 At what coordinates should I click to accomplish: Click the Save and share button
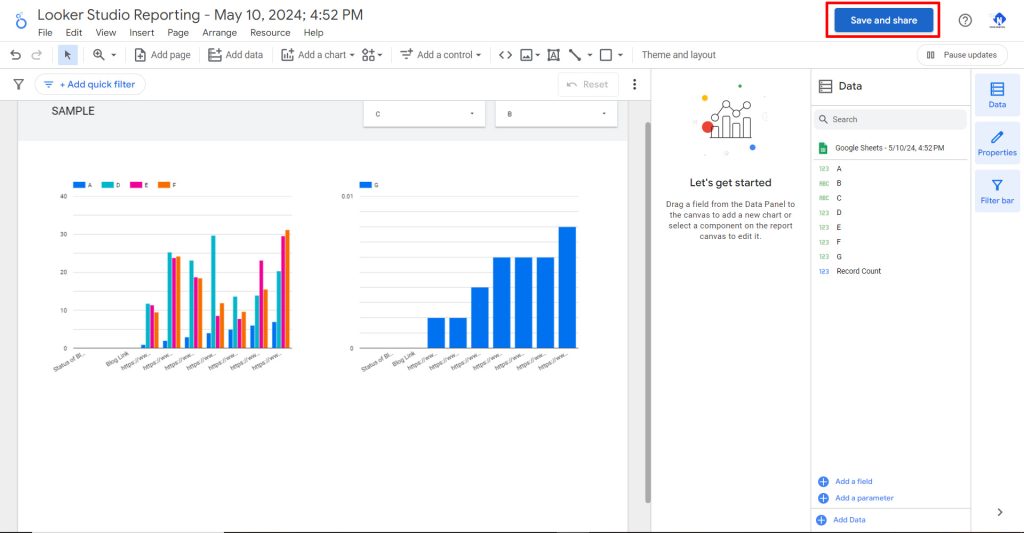click(x=883, y=20)
